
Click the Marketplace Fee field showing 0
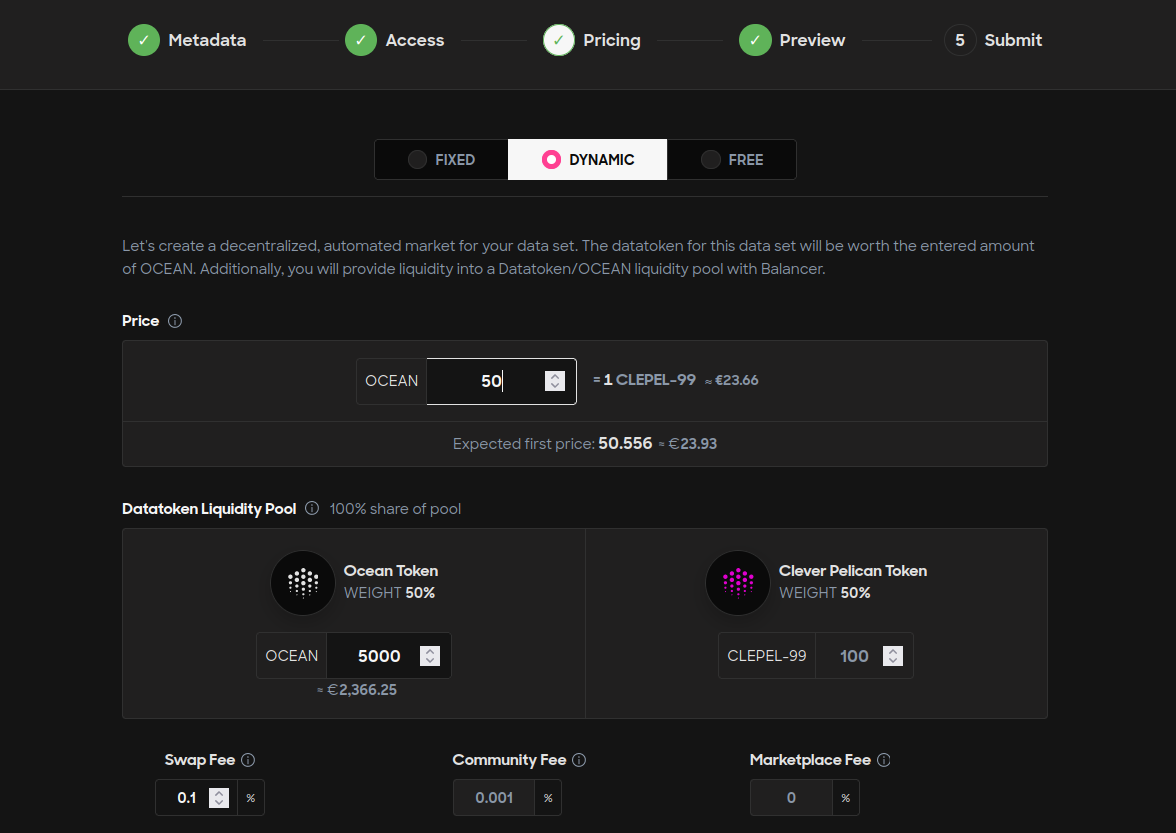(x=790, y=798)
